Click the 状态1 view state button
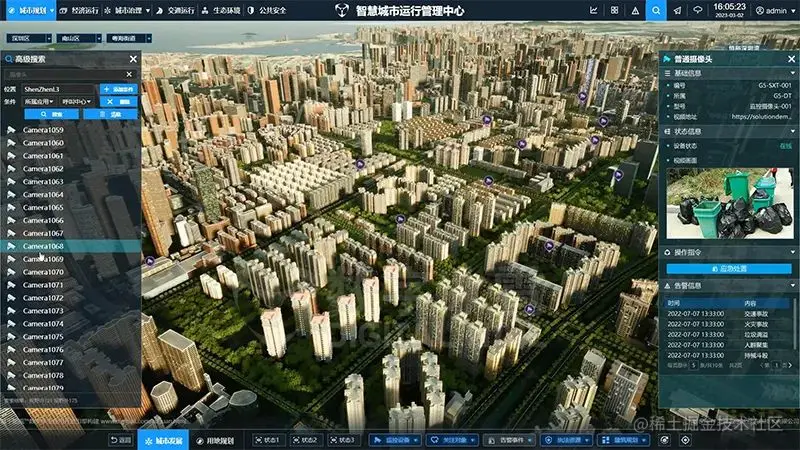This screenshot has height=450, width=800. click(267, 440)
